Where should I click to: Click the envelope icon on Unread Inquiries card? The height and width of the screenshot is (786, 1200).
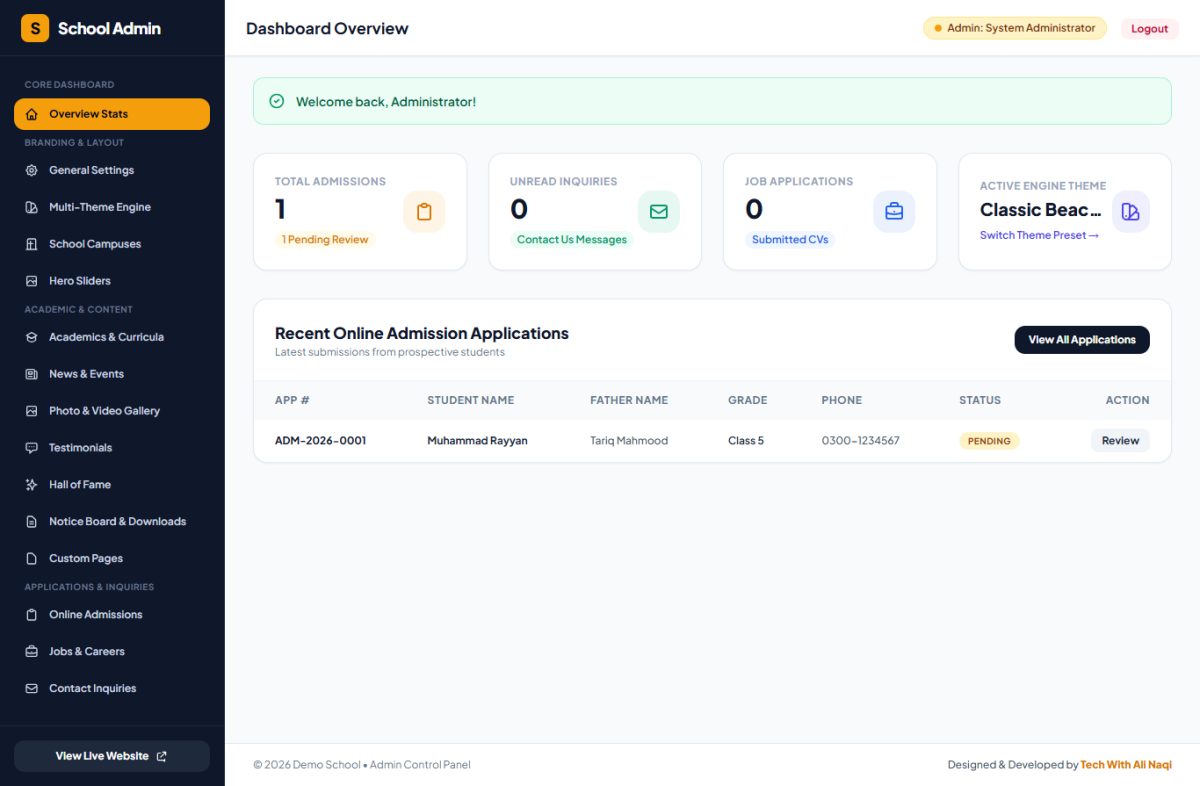pyautogui.click(x=659, y=212)
